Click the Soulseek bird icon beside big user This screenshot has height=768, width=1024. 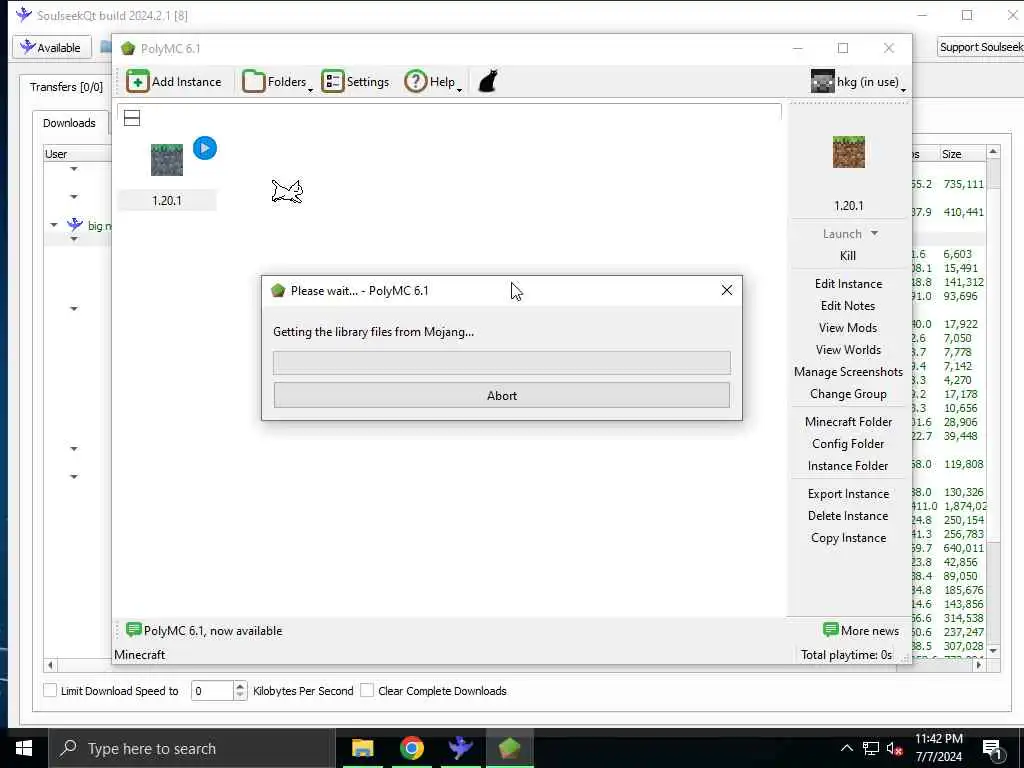click(75, 225)
